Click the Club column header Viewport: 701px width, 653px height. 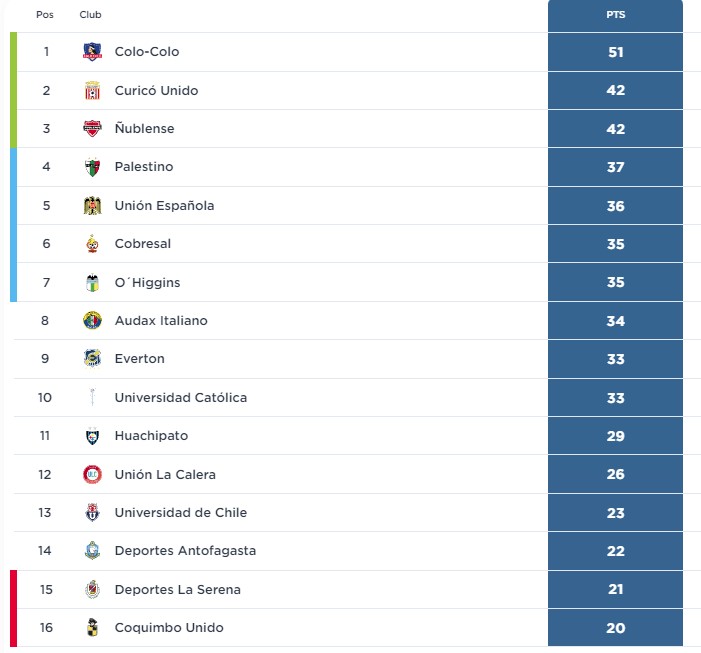[x=90, y=15]
